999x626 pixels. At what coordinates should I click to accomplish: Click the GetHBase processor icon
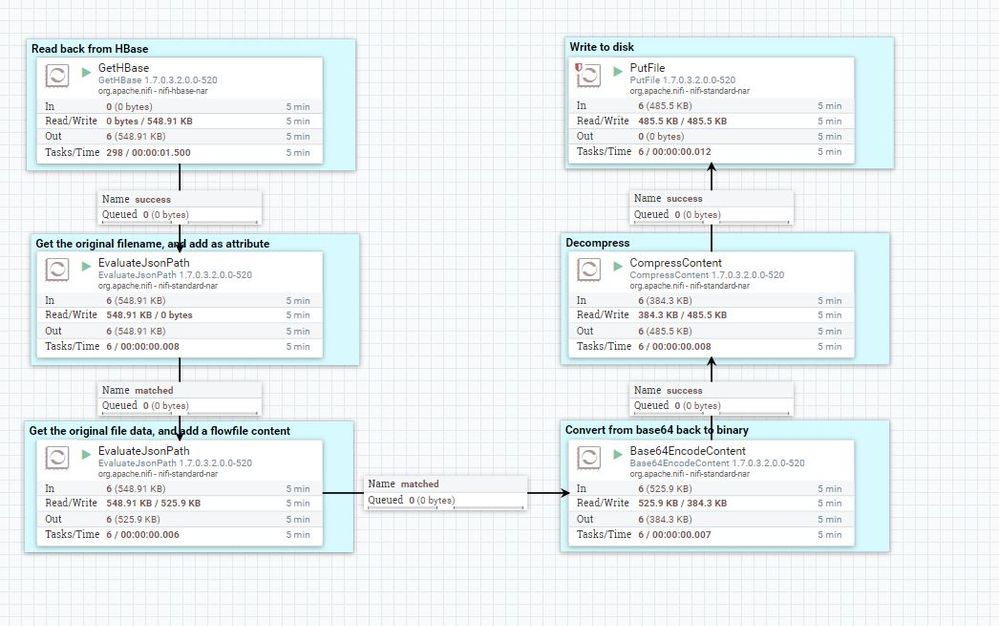[x=57, y=75]
